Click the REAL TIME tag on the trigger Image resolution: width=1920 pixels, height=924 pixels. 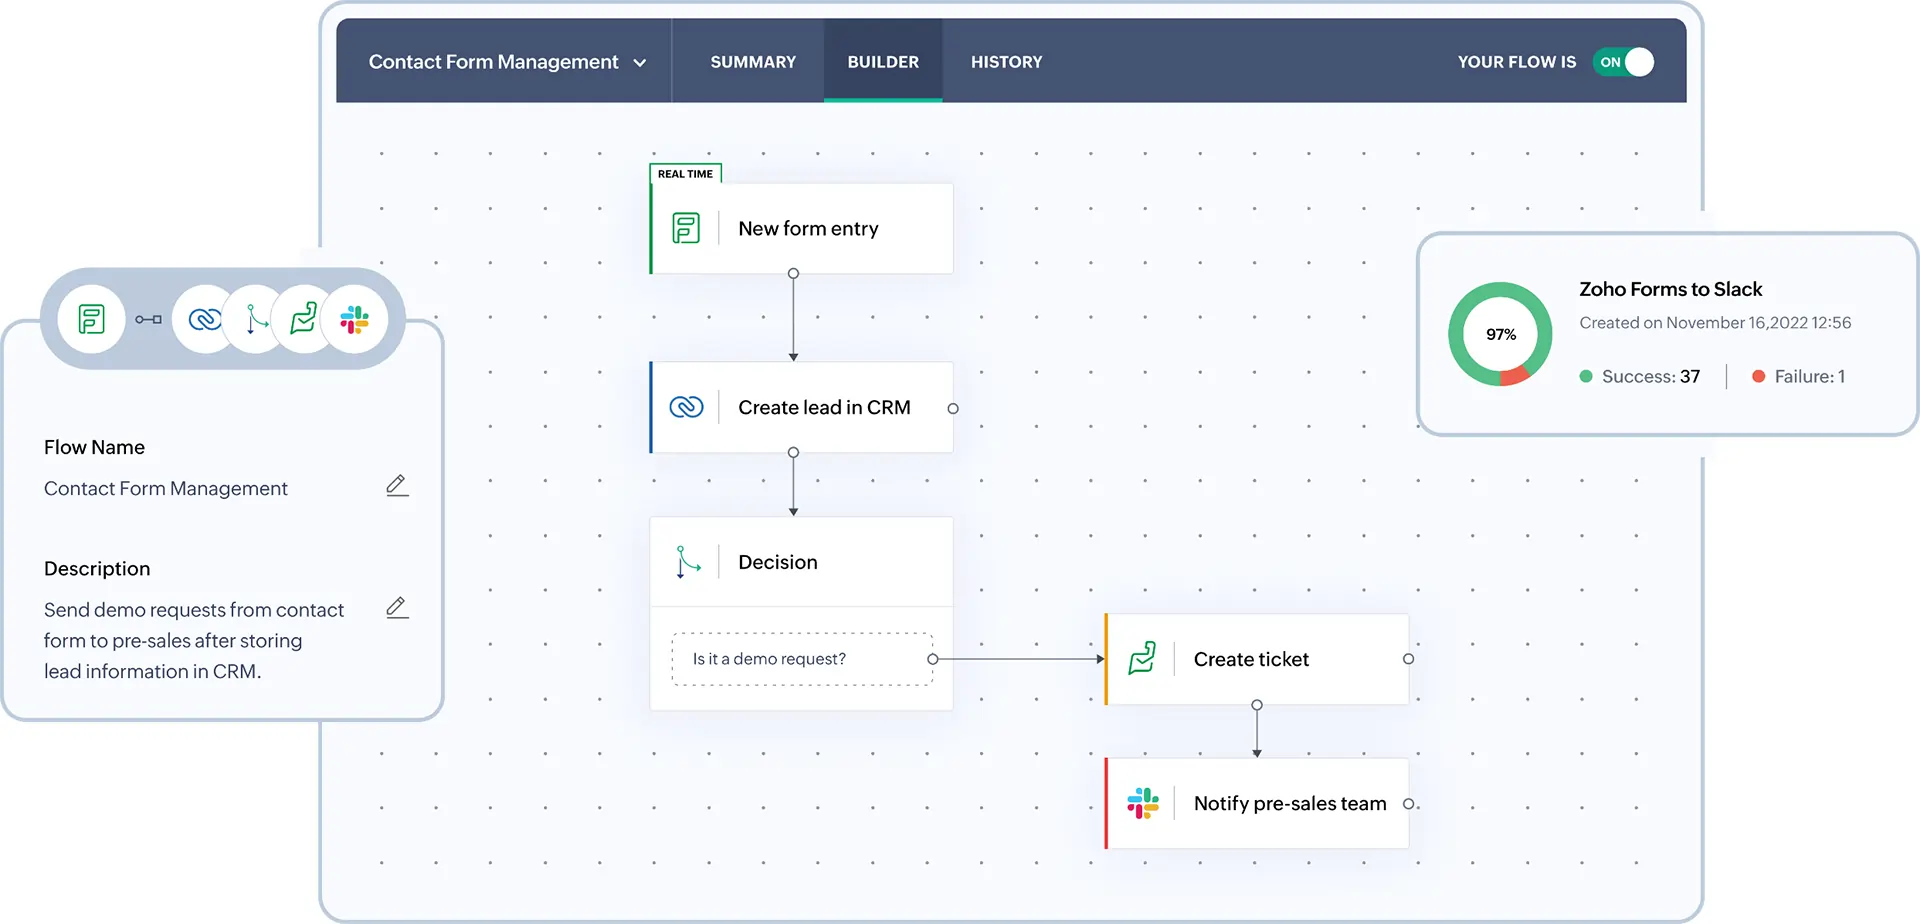685,173
